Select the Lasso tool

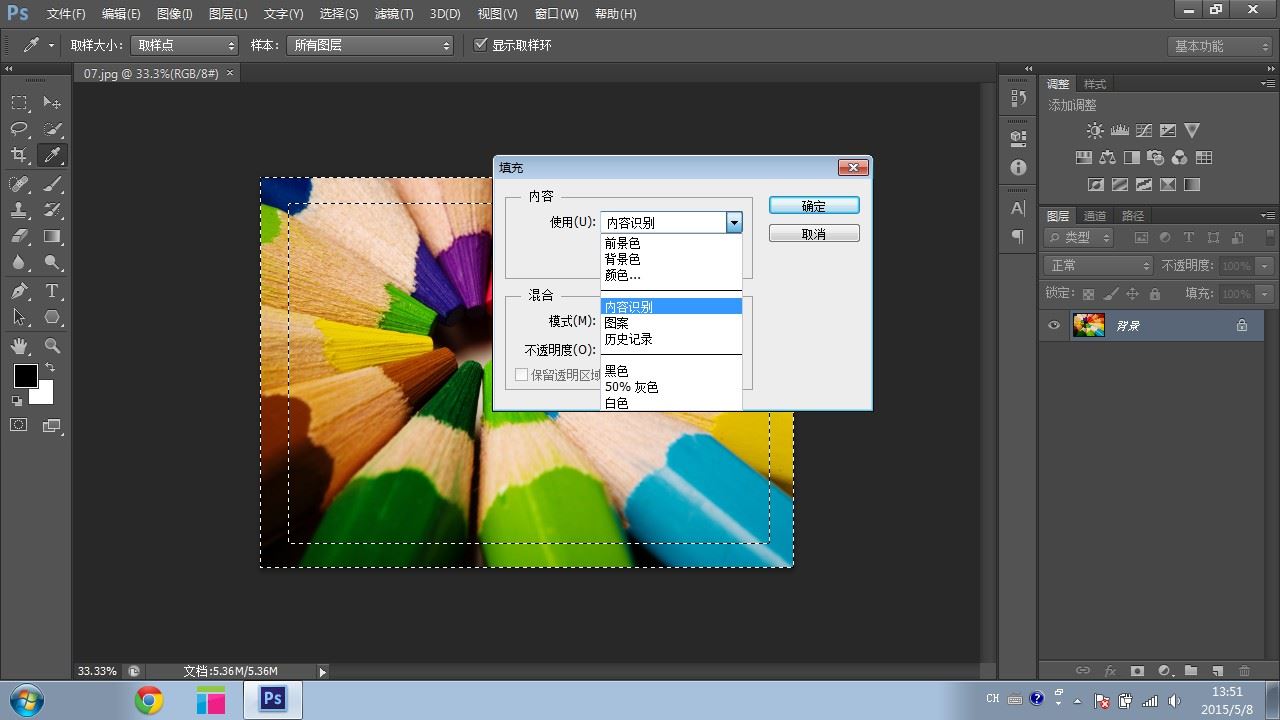[x=19, y=129]
